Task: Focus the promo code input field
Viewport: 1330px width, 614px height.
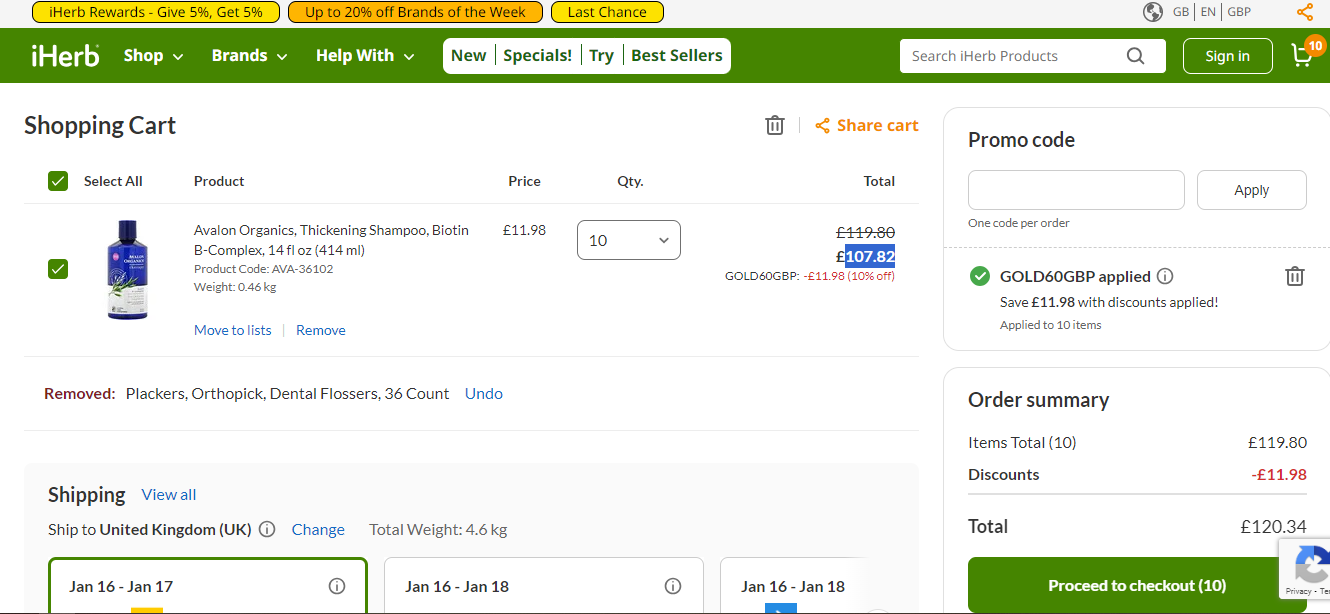Action: 1076,190
